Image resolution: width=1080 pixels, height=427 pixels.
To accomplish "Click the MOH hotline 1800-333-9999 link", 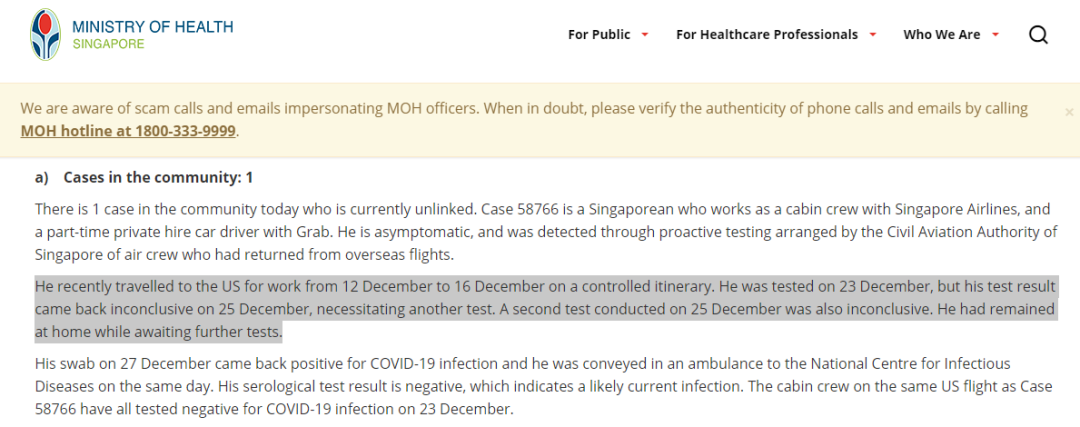I will pos(128,131).
